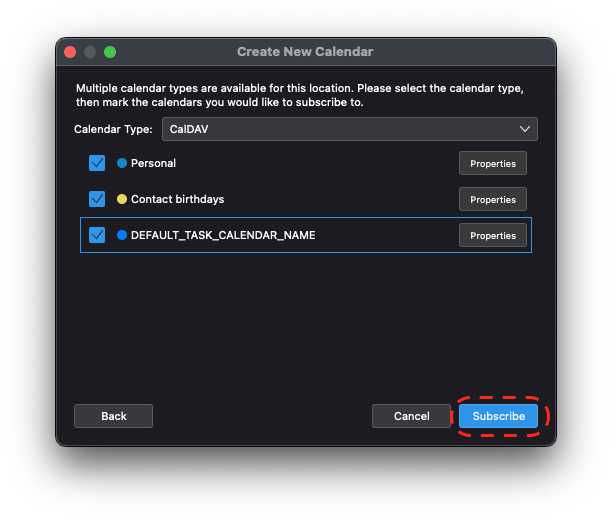Open Properties for Contact birthdays calendar
The height and width of the screenshot is (520, 612).
(492, 199)
